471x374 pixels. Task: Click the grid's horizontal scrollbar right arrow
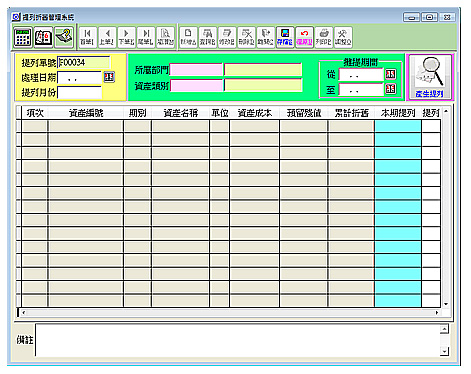click(x=437, y=313)
